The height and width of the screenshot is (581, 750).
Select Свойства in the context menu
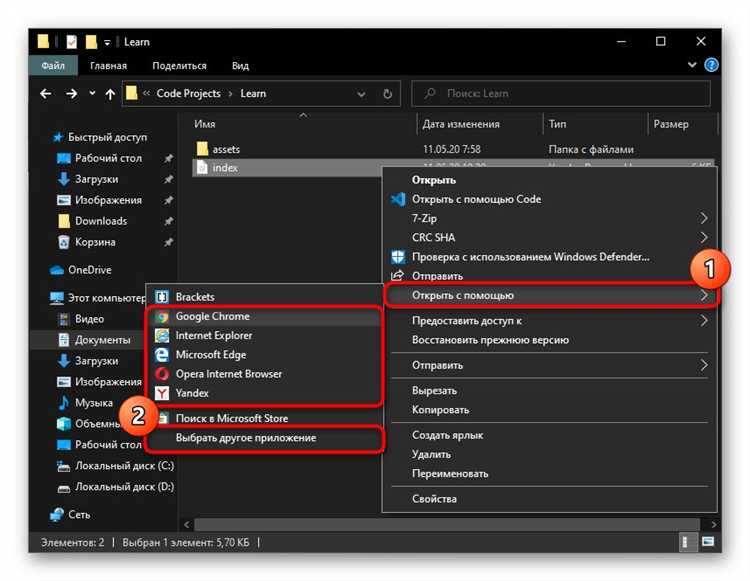pos(434,498)
